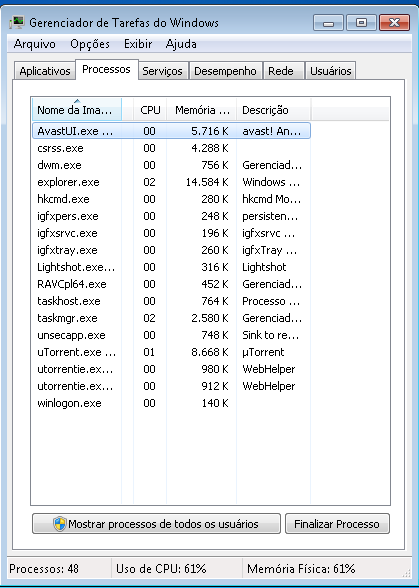The image size is (419, 588).
Task: Switch to the Aplicativos tab
Action: click(45, 71)
